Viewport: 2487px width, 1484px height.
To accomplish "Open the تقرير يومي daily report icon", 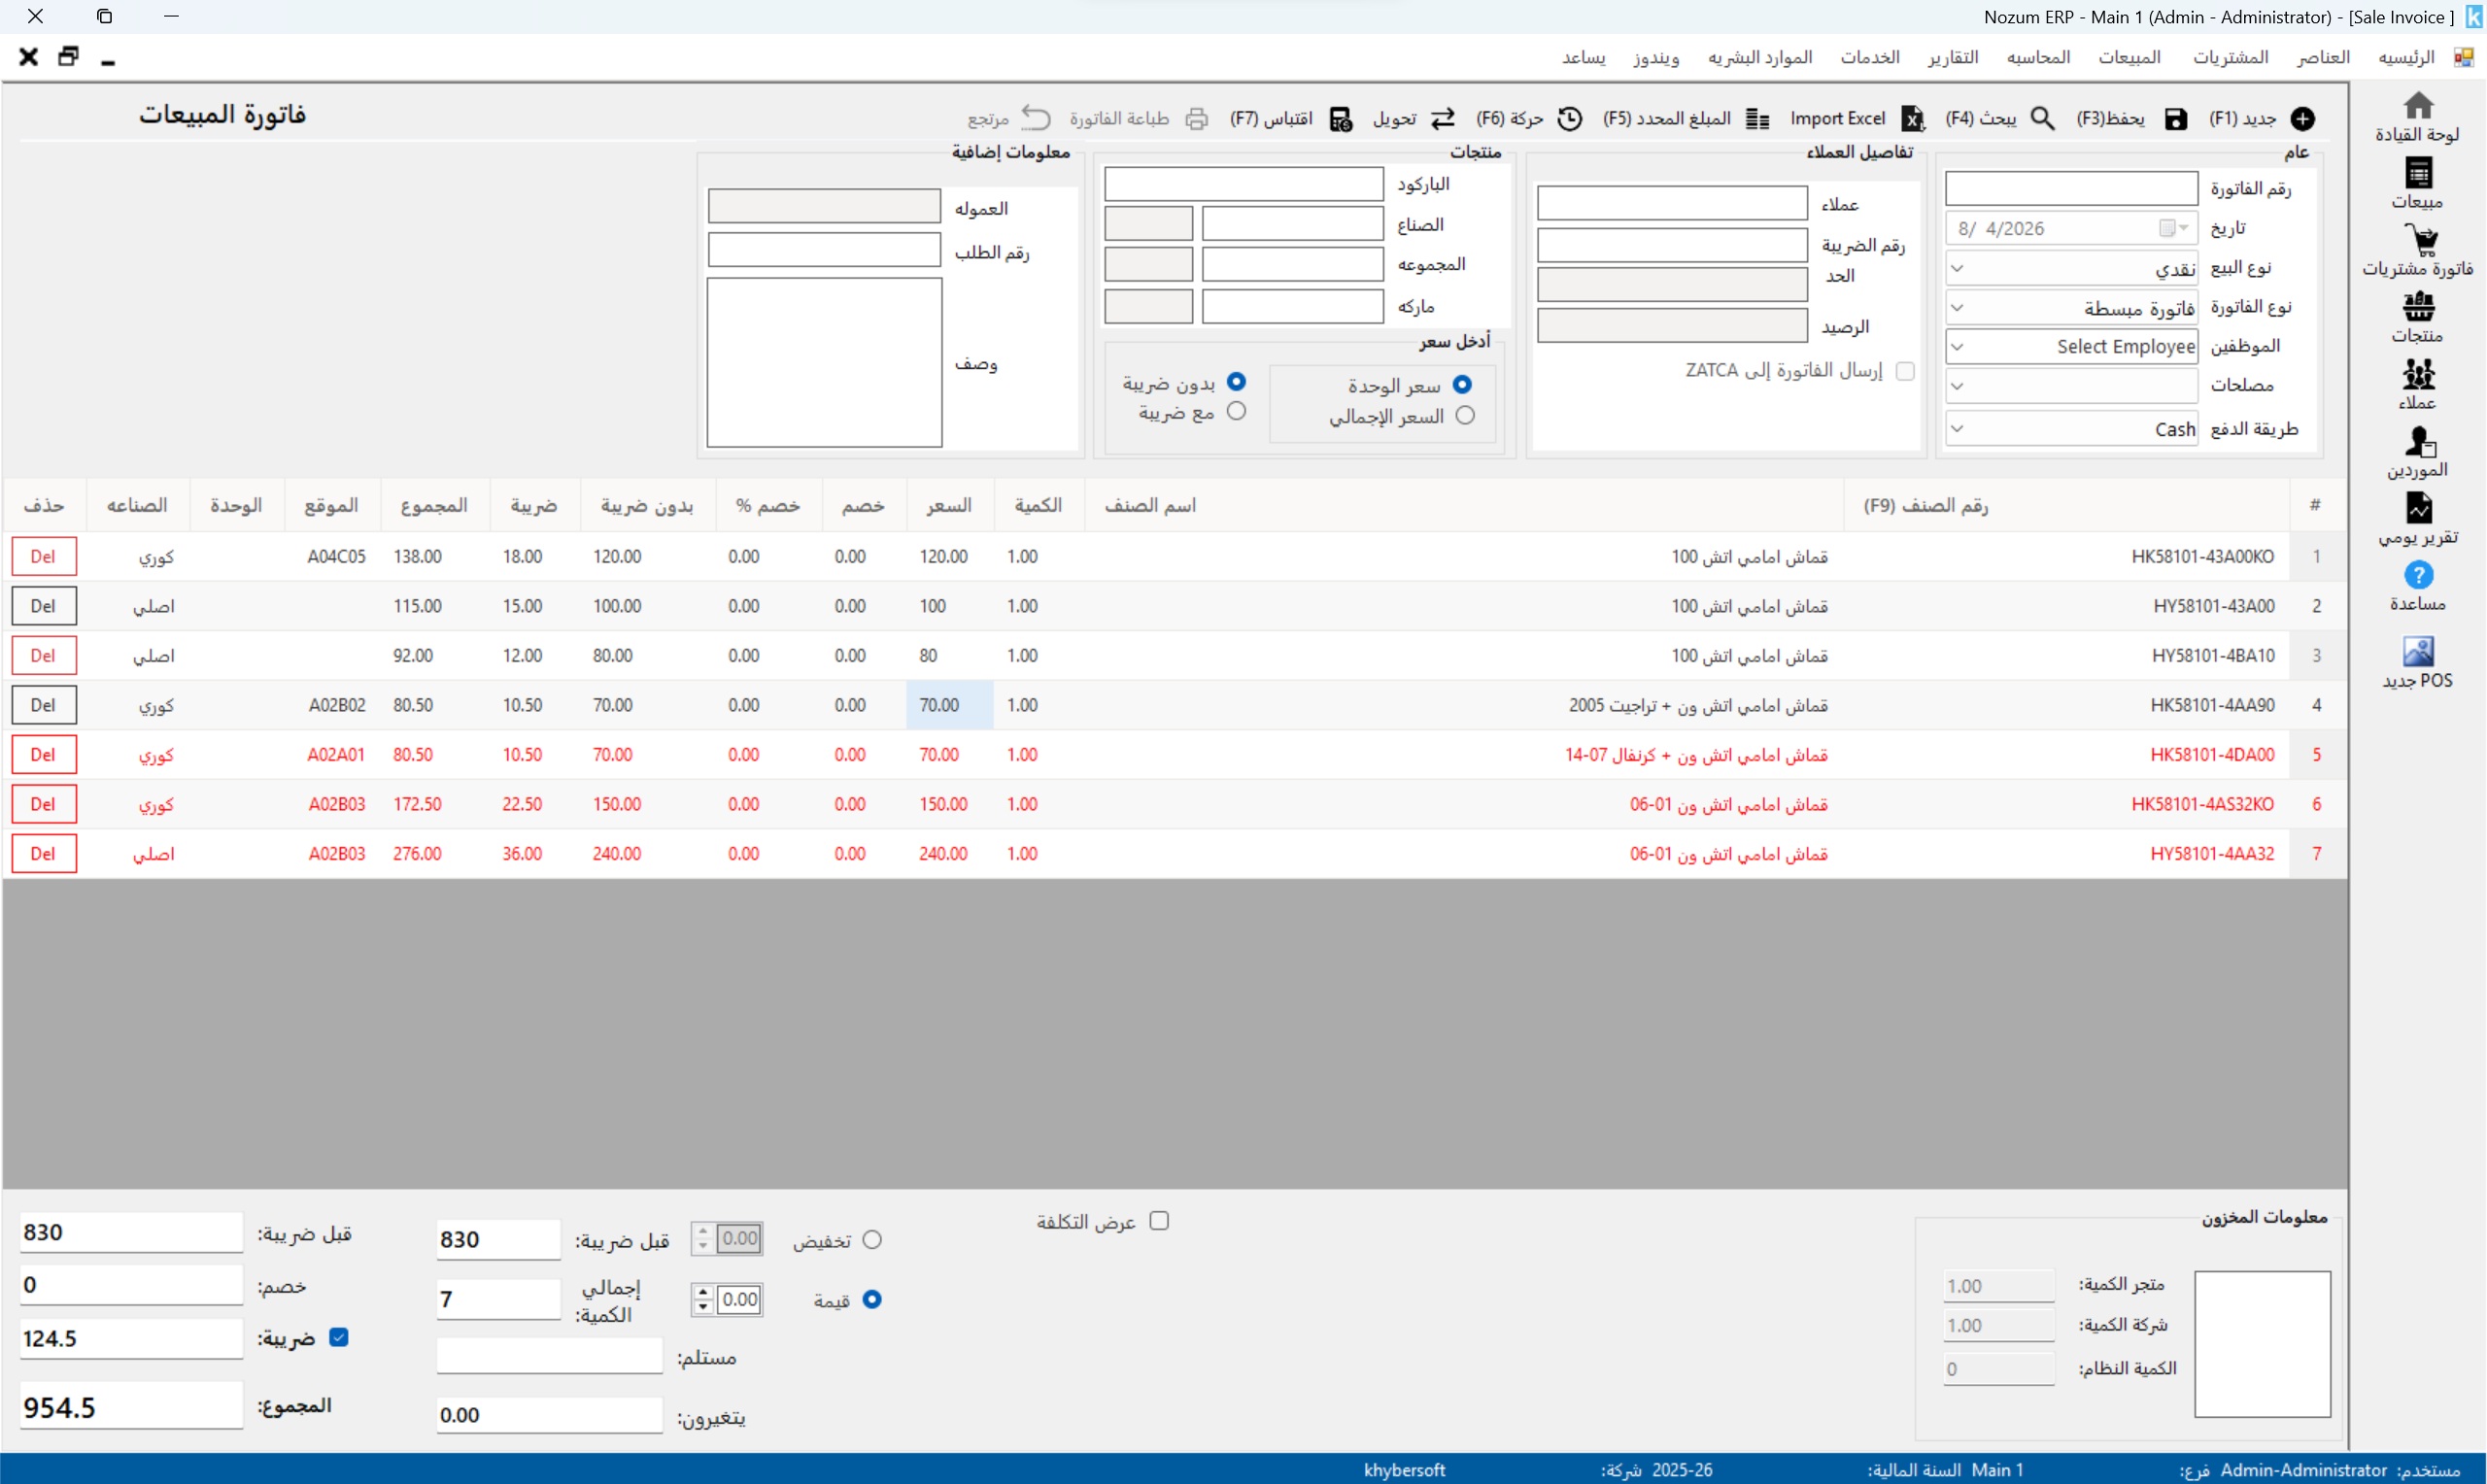I will click(2418, 508).
